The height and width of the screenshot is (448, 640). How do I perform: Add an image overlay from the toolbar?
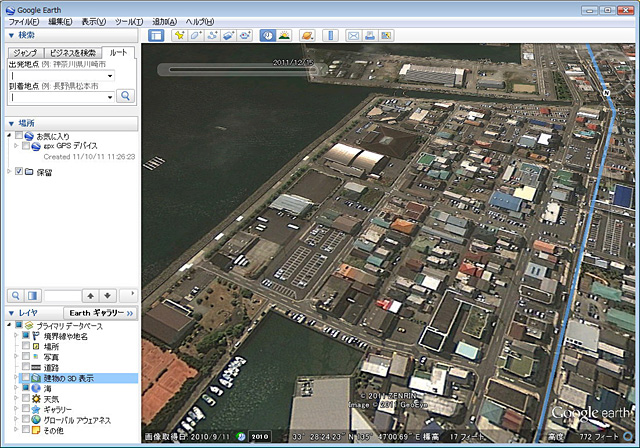pyautogui.click(x=228, y=35)
